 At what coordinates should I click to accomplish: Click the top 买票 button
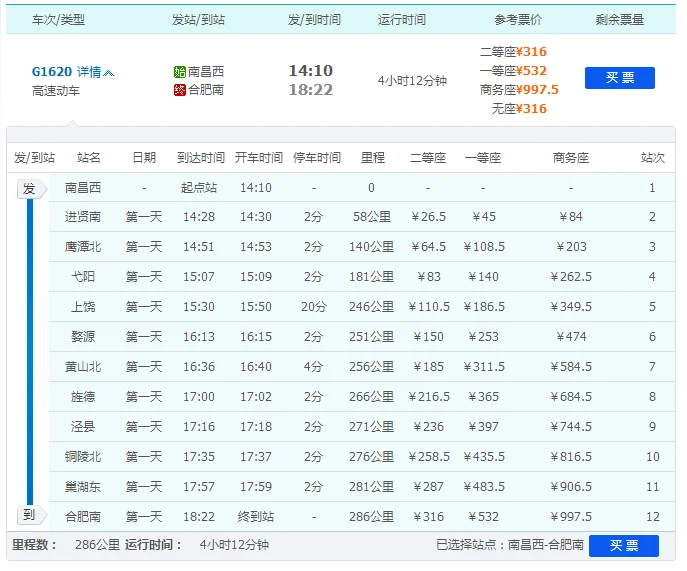pyautogui.click(x=620, y=78)
